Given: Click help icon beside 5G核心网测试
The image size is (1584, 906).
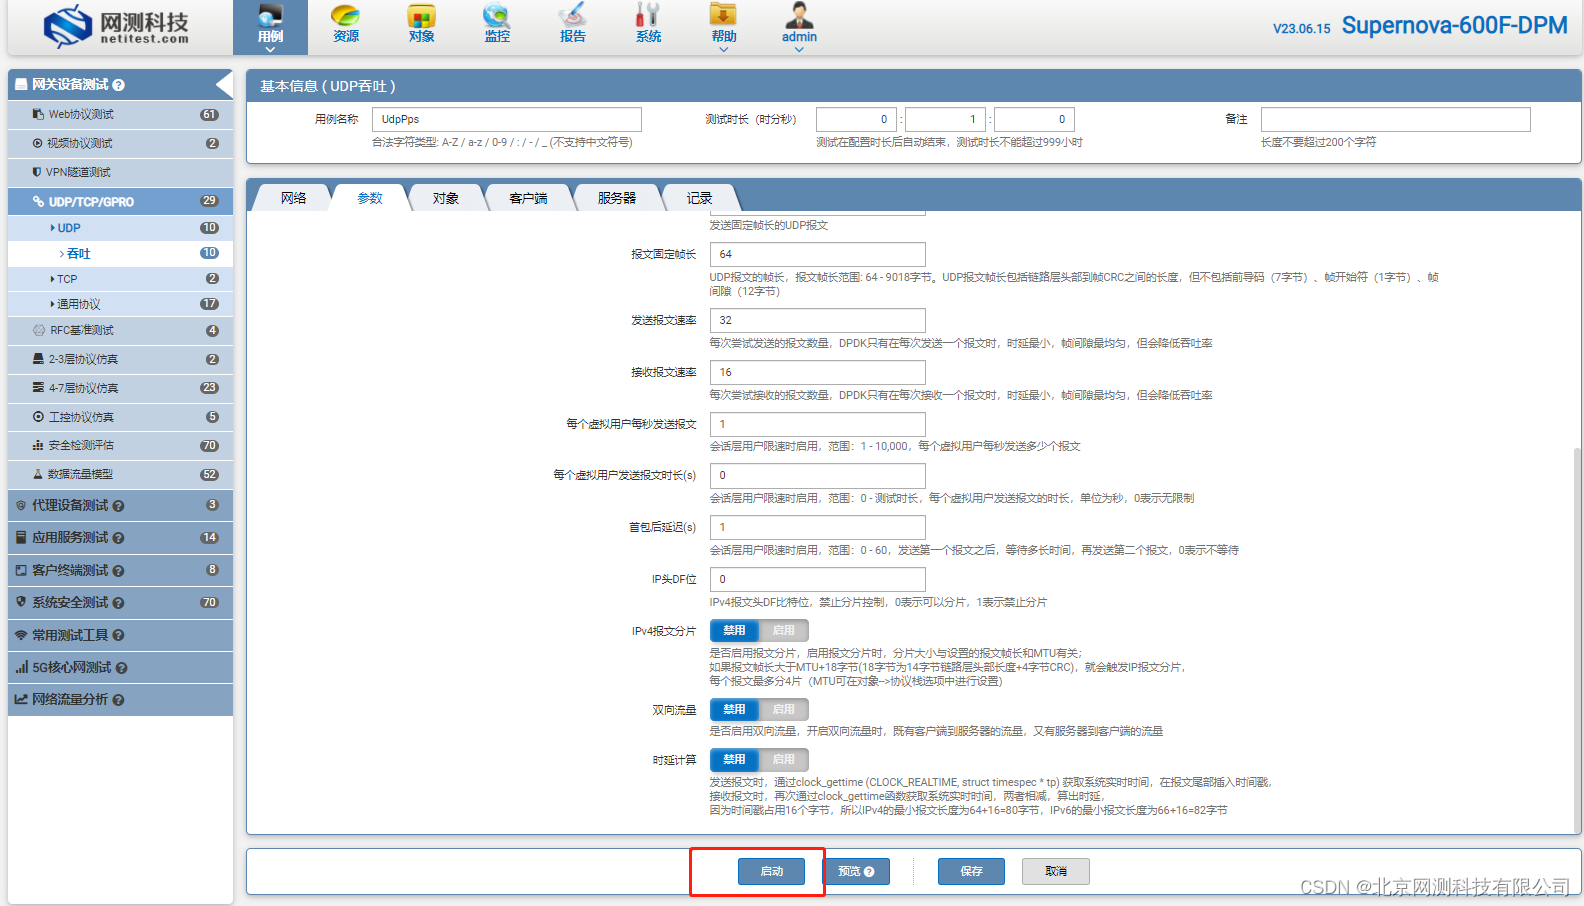Looking at the screenshot, I should point(122,668).
